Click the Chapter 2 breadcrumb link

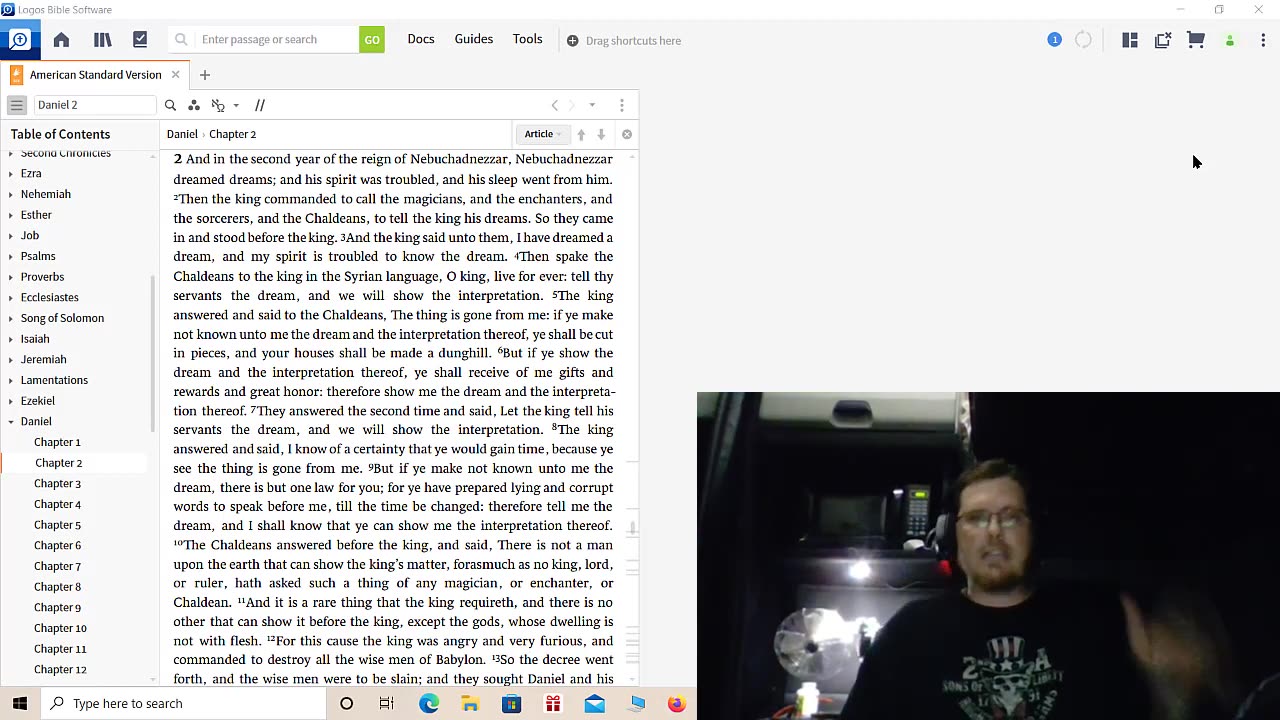coord(232,134)
